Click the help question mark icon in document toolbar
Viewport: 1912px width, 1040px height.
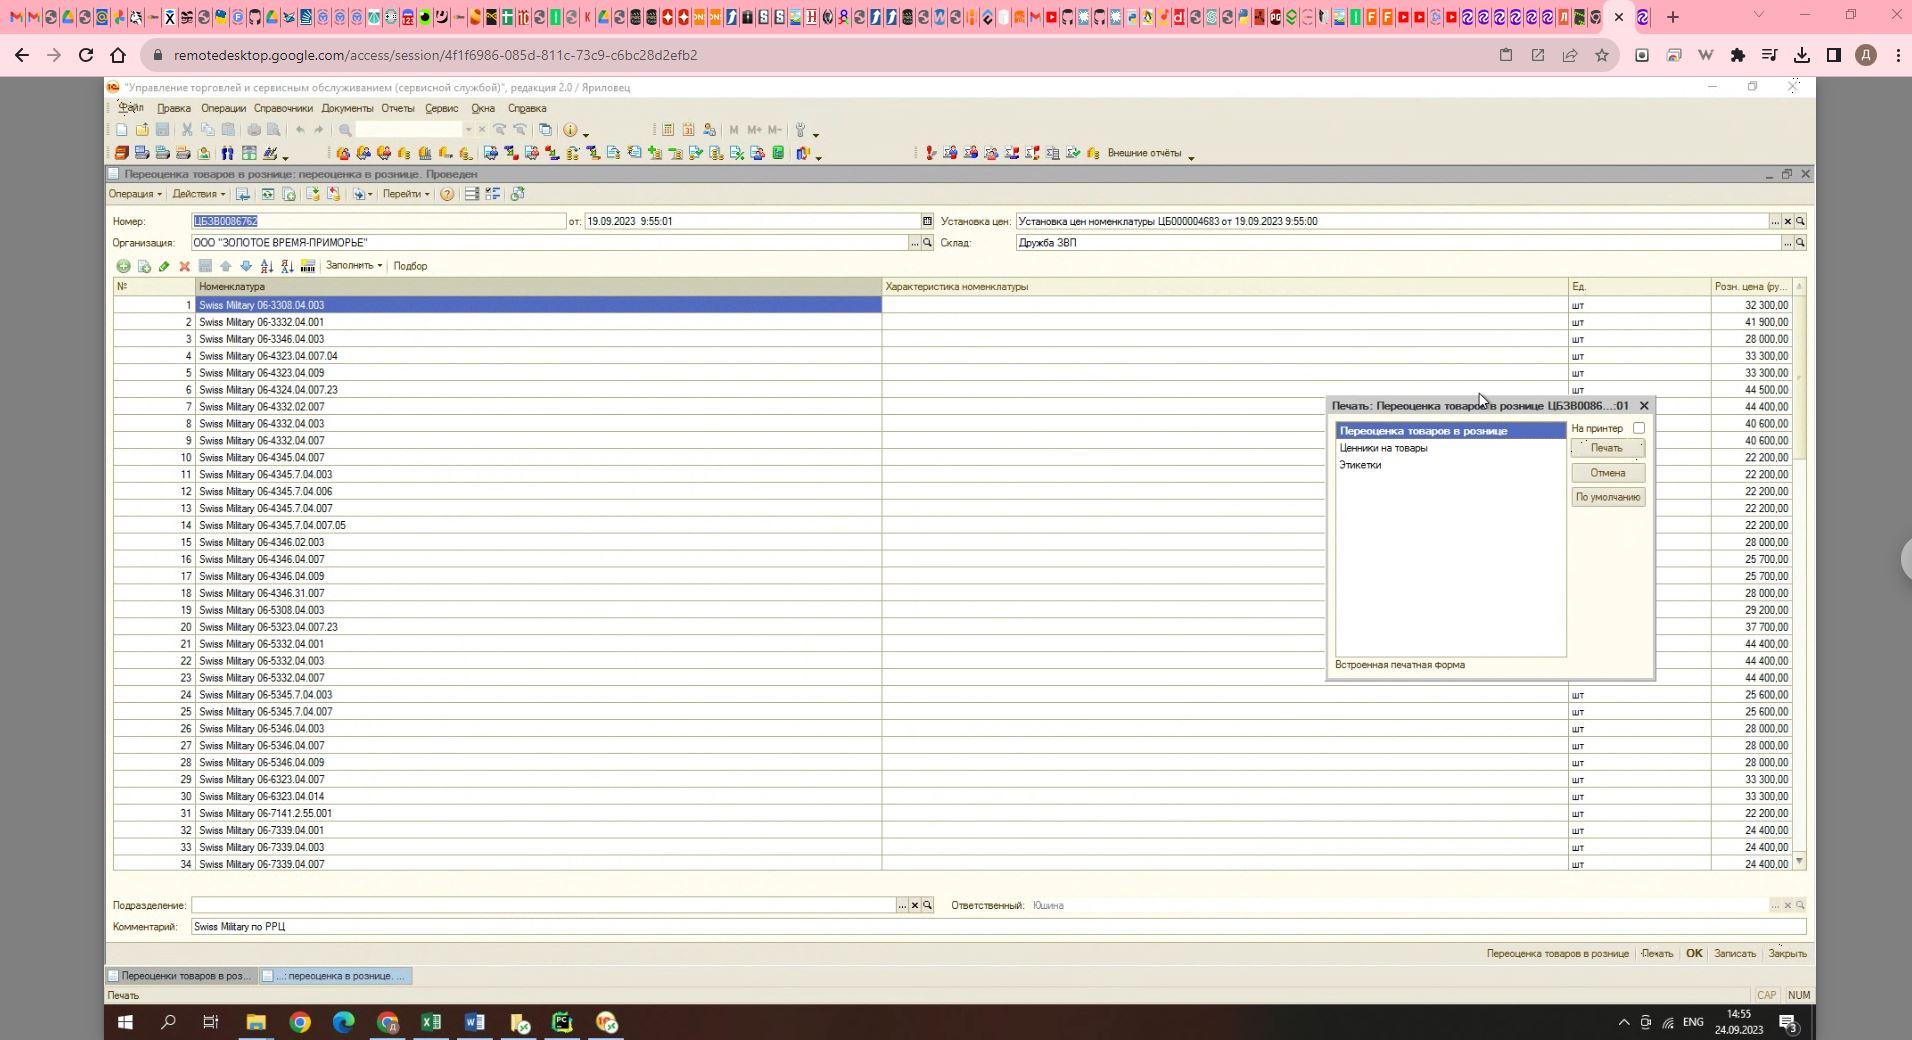pos(447,194)
